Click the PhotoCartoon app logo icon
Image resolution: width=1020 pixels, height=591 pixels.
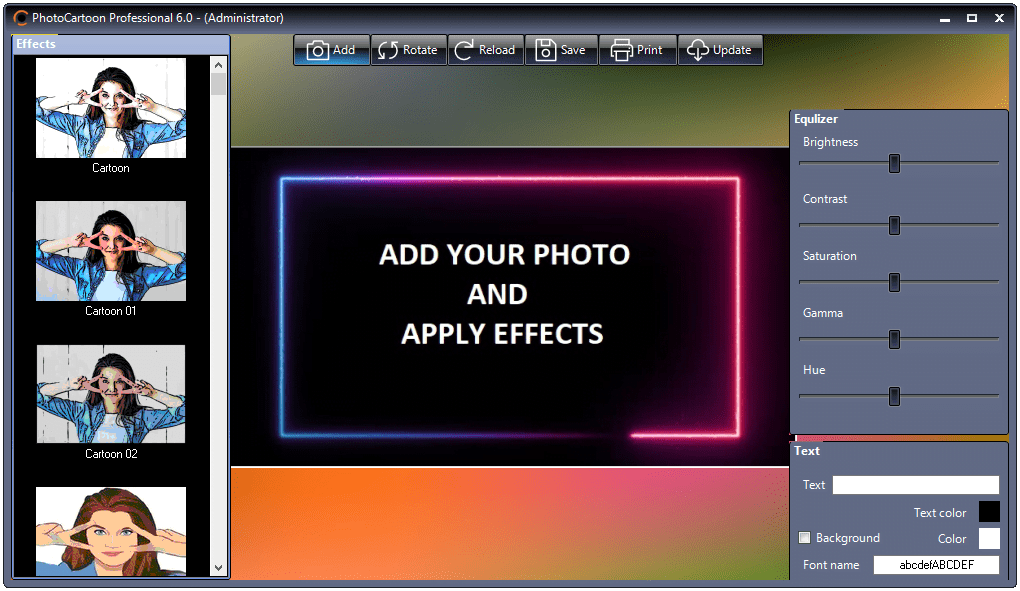(x=21, y=18)
